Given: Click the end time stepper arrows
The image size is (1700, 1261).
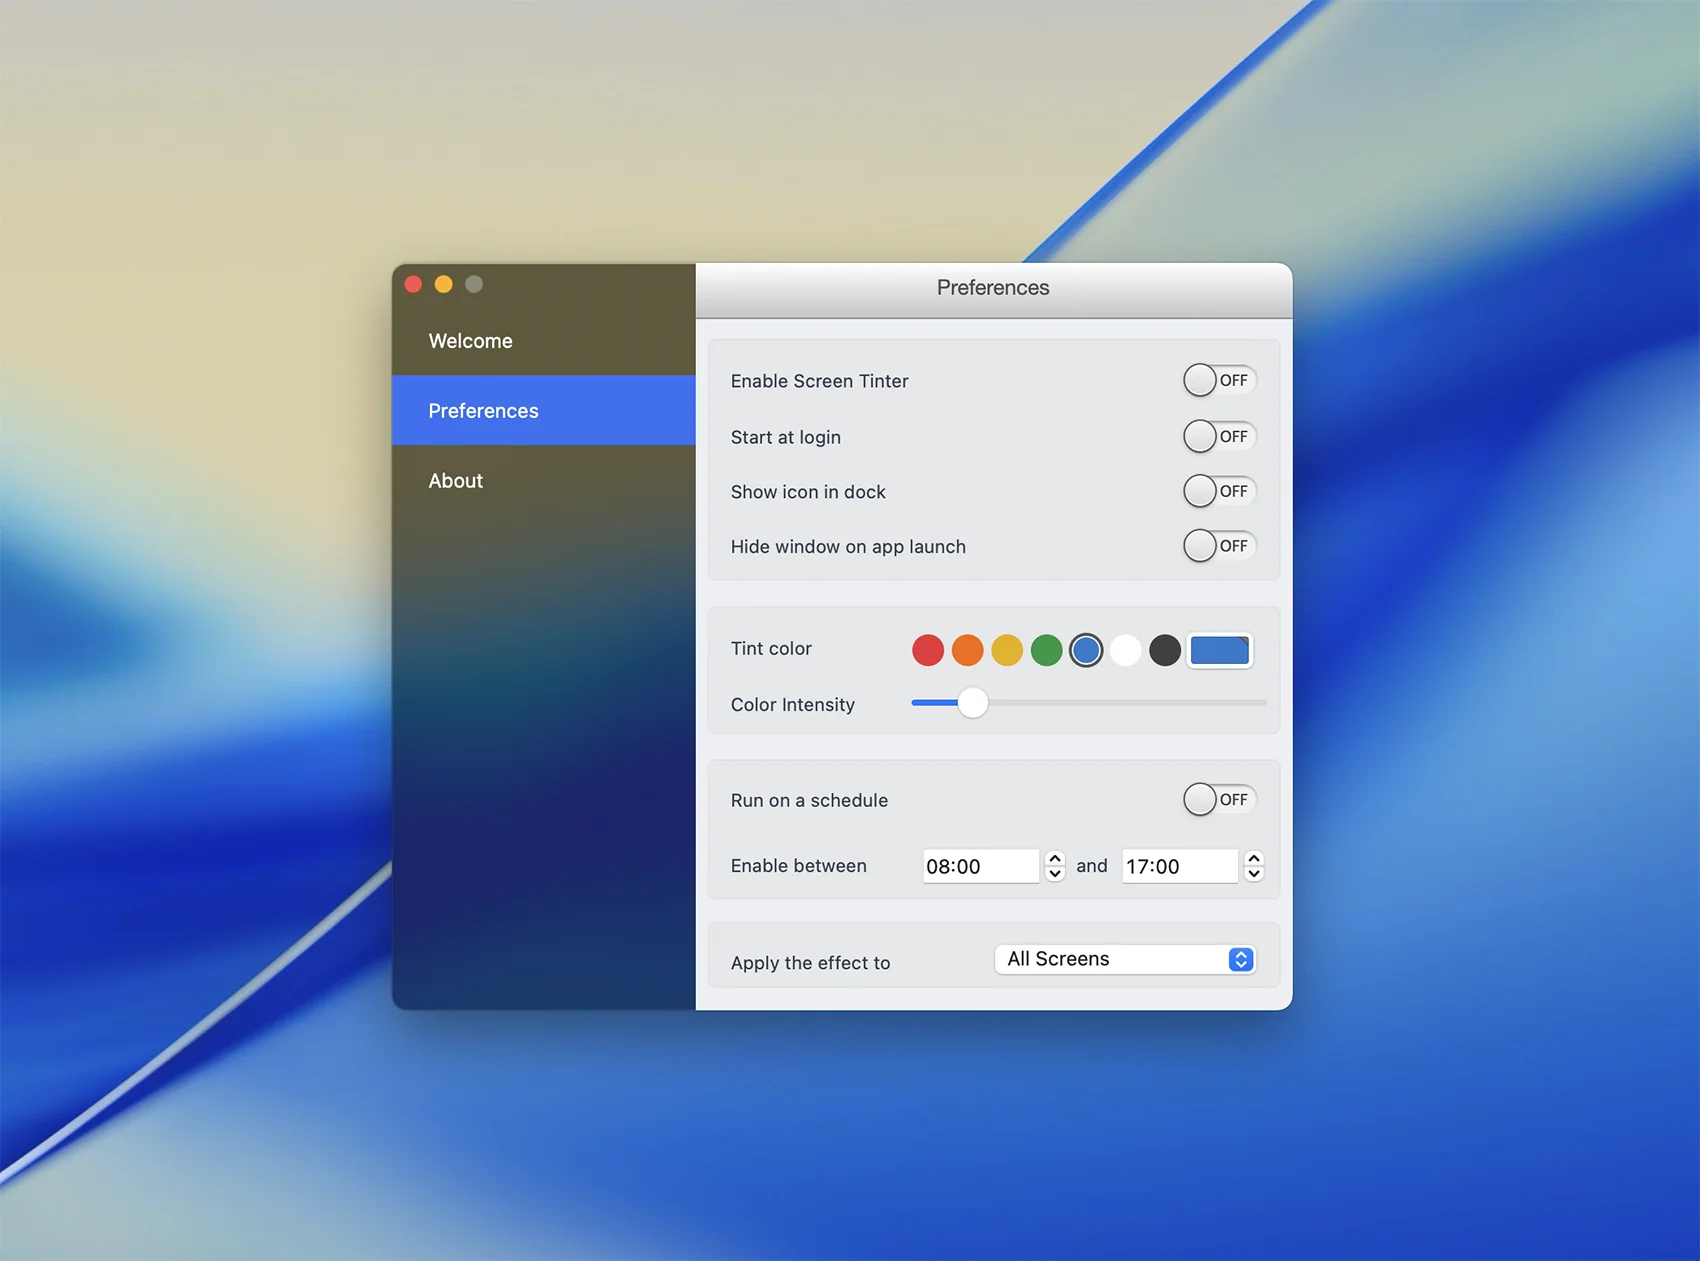Looking at the screenshot, I should (x=1254, y=866).
